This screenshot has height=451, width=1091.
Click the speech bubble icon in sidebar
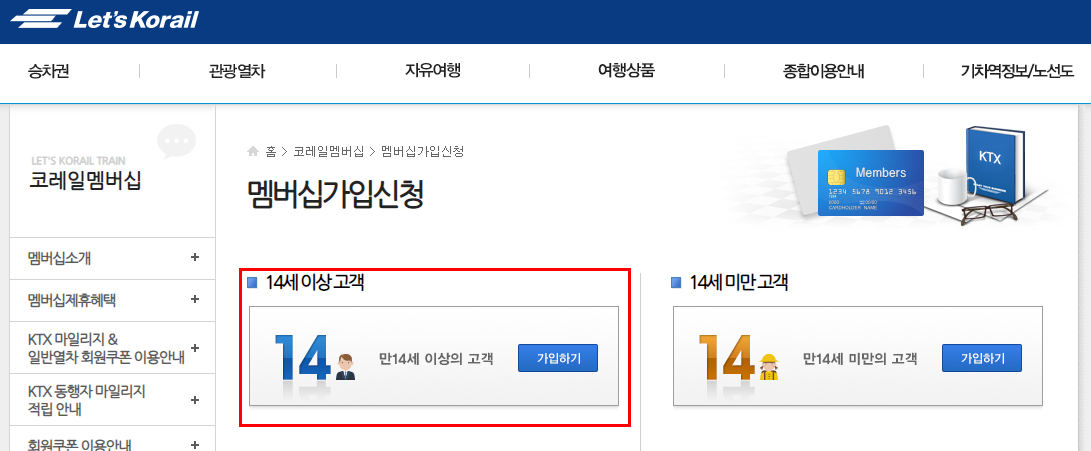(177, 141)
